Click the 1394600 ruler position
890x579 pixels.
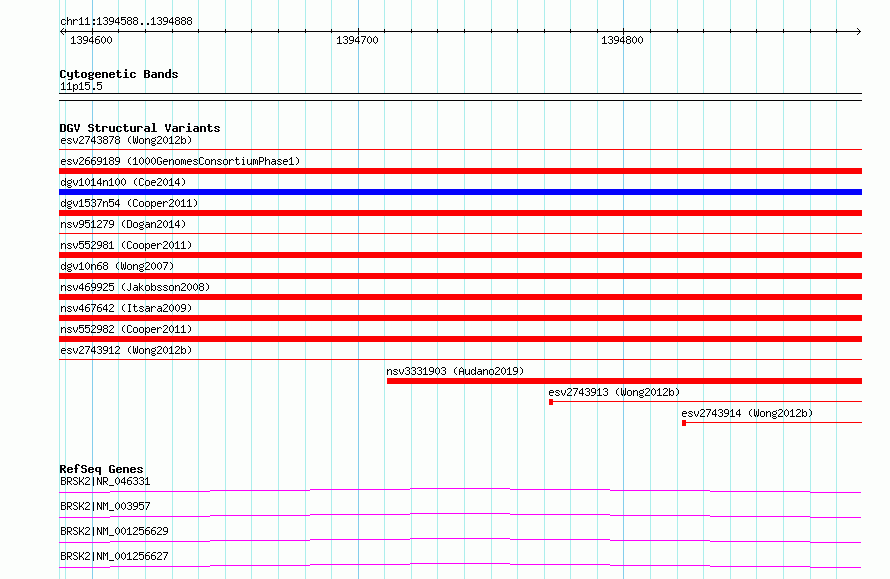tap(91, 40)
